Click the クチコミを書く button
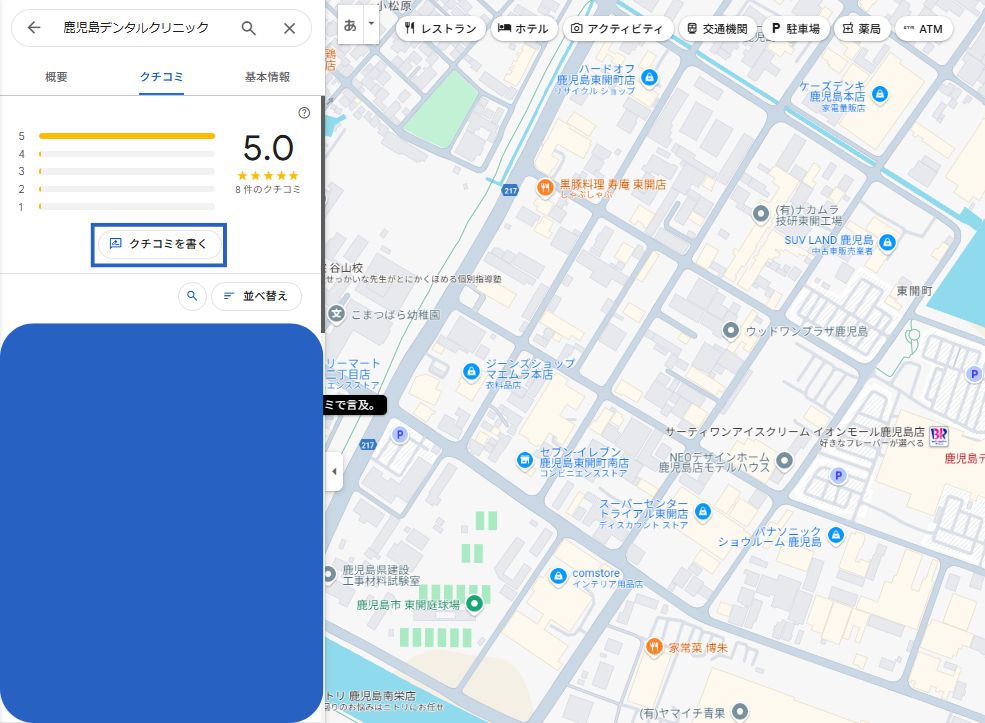 [x=159, y=244]
